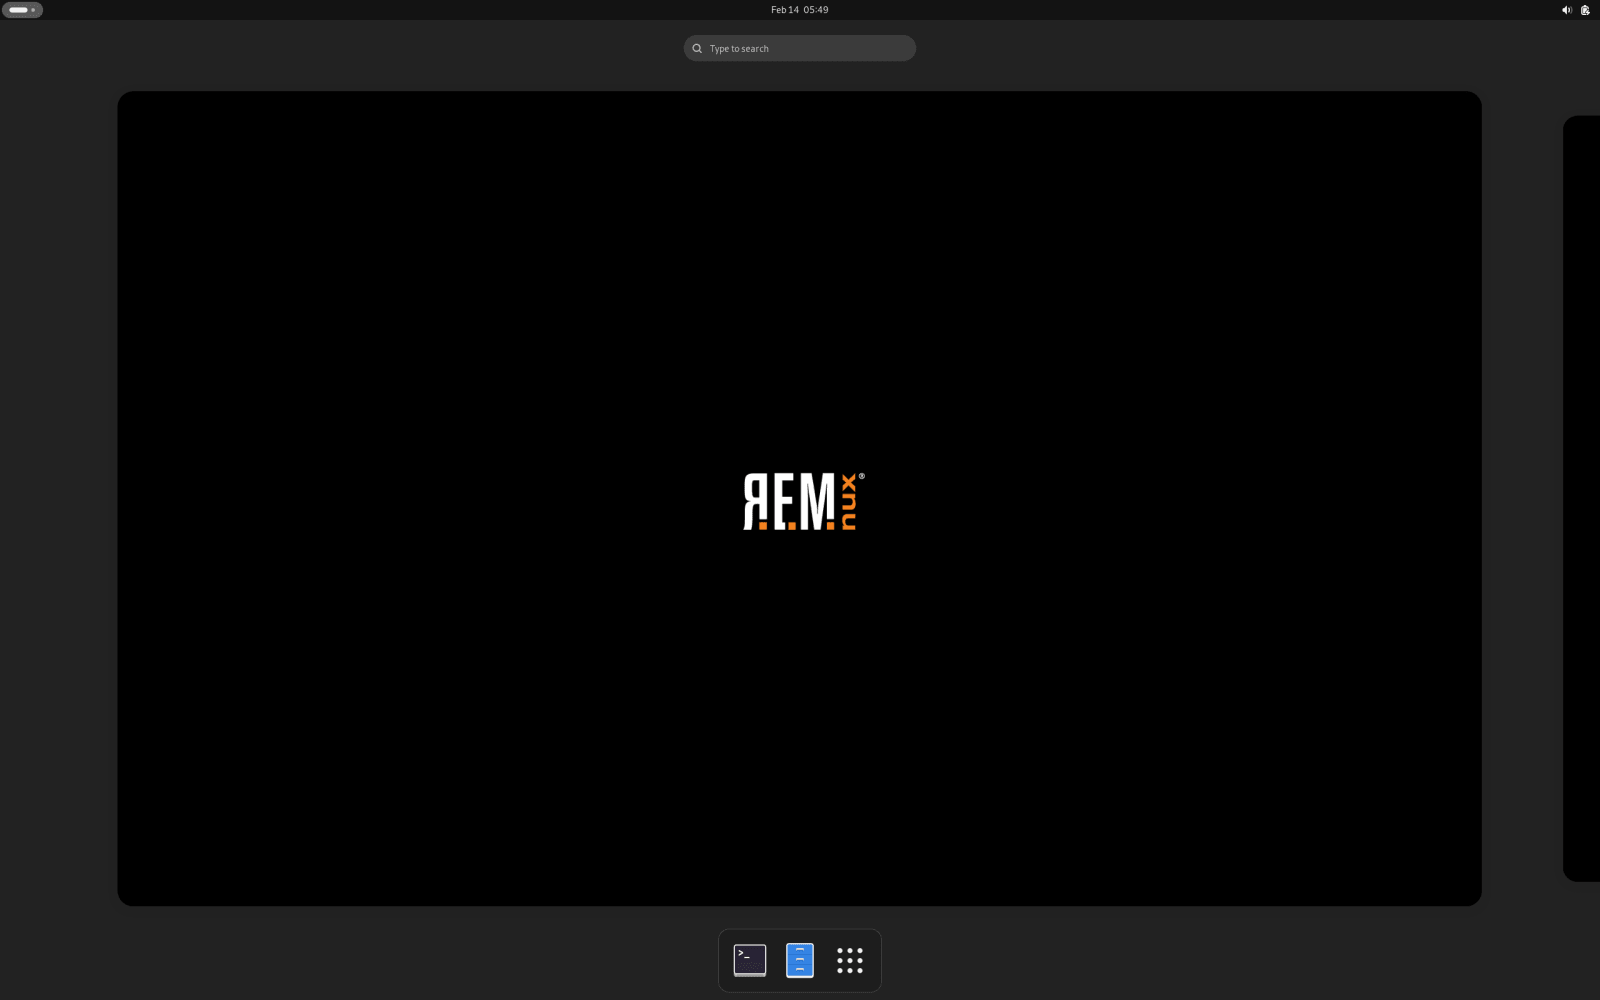Focus the Type to search field
The height and width of the screenshot is (1000, 1600).
799,48
